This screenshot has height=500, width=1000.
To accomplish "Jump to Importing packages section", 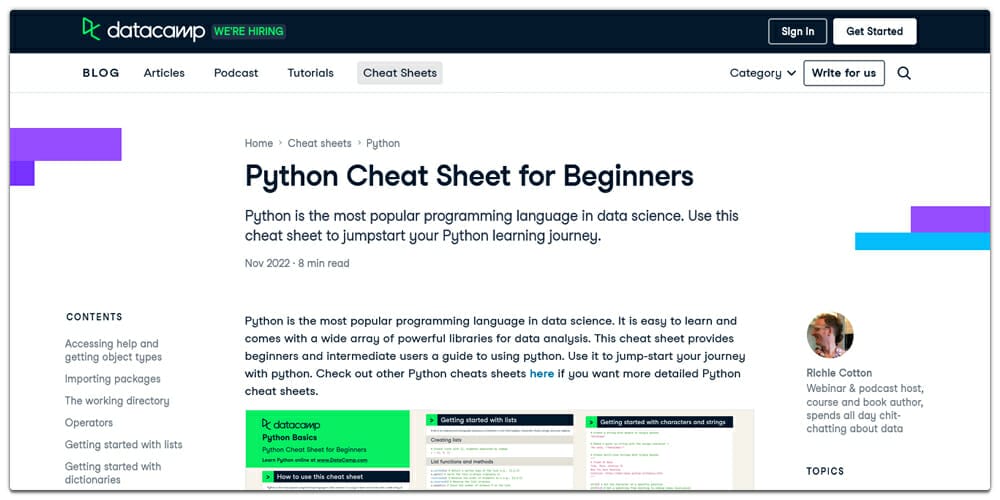I will [x=112, y=379].
